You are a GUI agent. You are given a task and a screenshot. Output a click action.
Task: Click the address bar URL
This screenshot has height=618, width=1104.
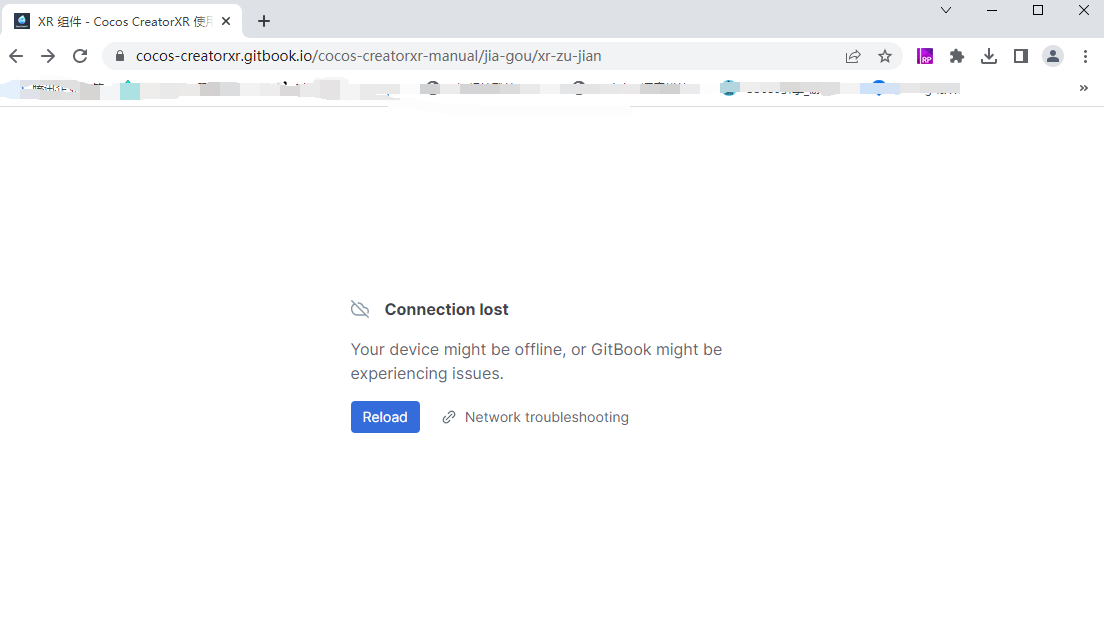(x=368, y=56)
